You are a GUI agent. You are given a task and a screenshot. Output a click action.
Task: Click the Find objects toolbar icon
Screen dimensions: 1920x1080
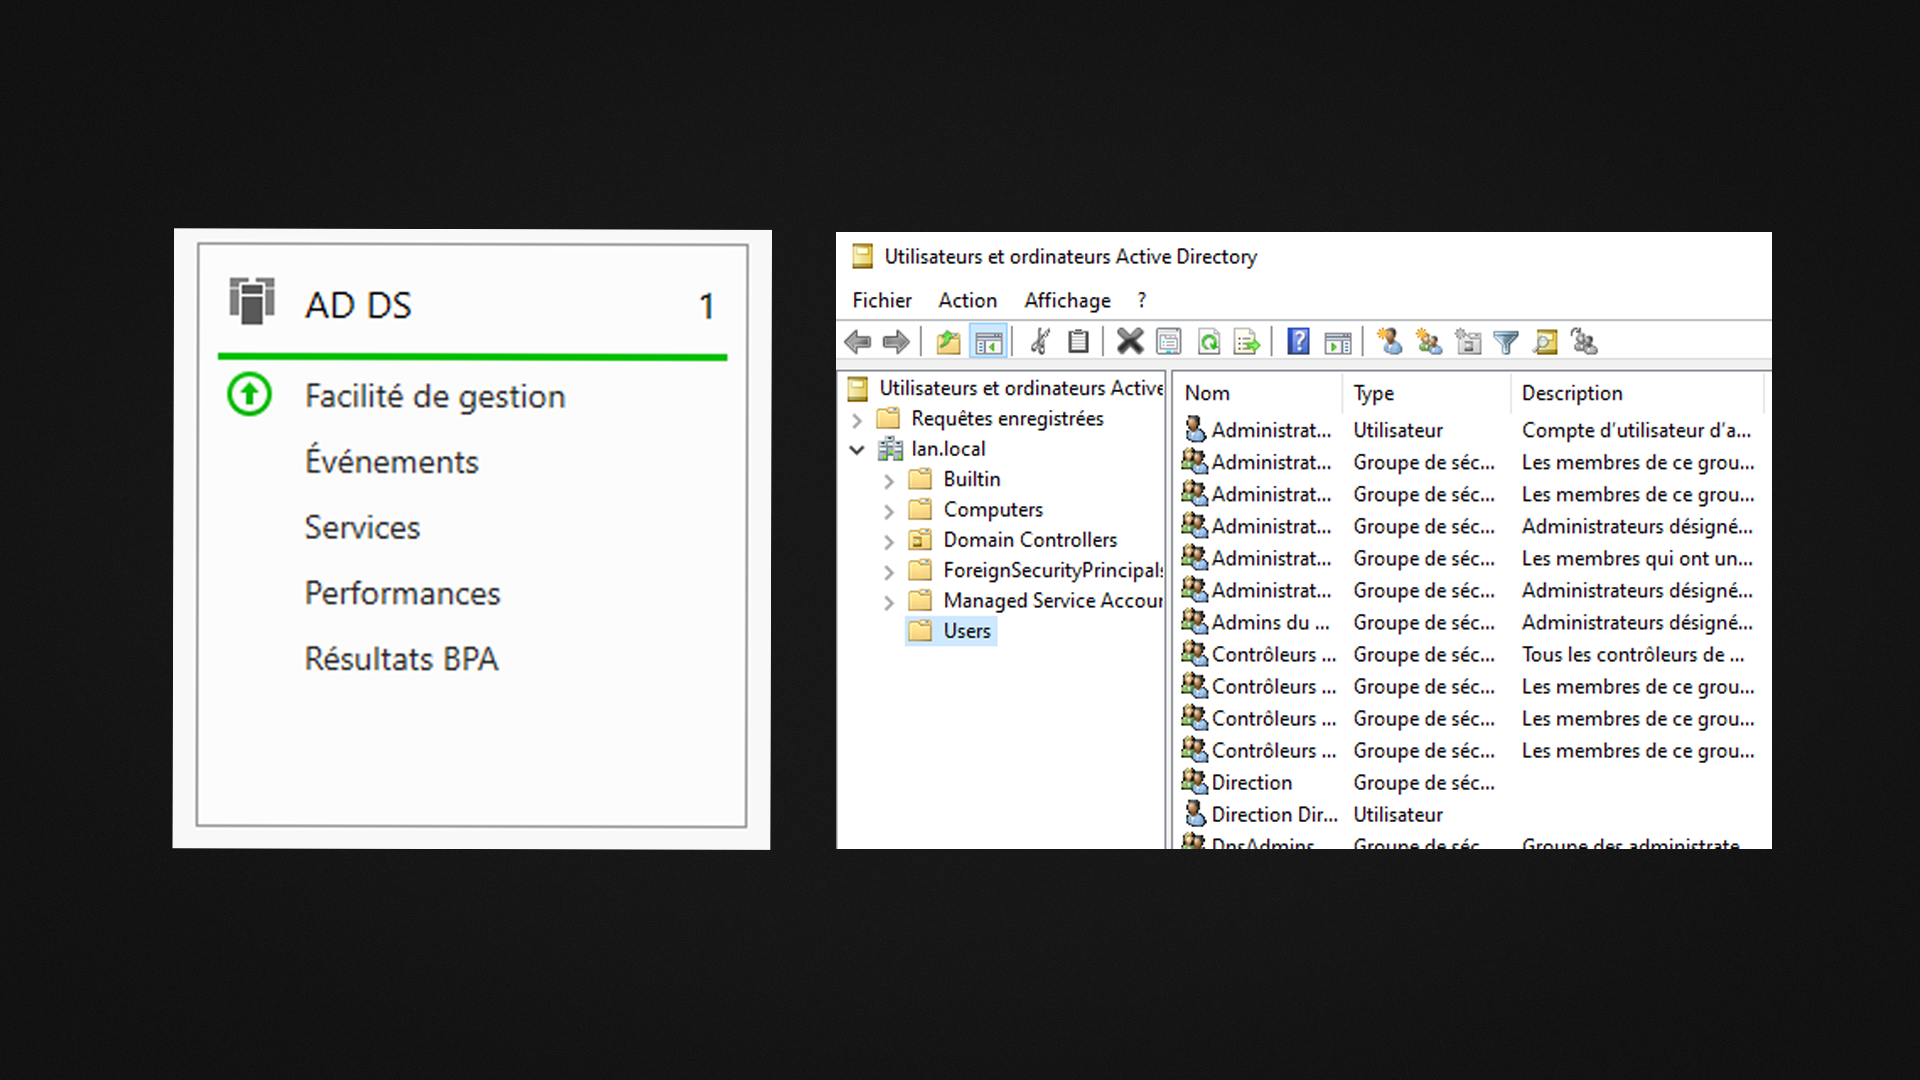coord(1545,342)
